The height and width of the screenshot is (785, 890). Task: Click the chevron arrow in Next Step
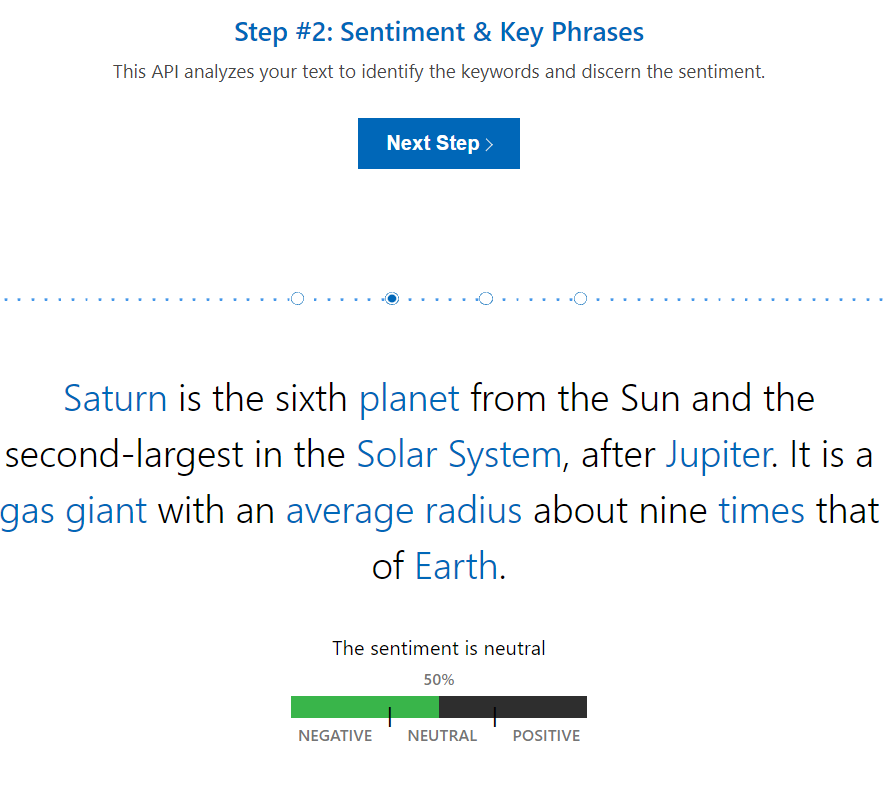point(489,145)
